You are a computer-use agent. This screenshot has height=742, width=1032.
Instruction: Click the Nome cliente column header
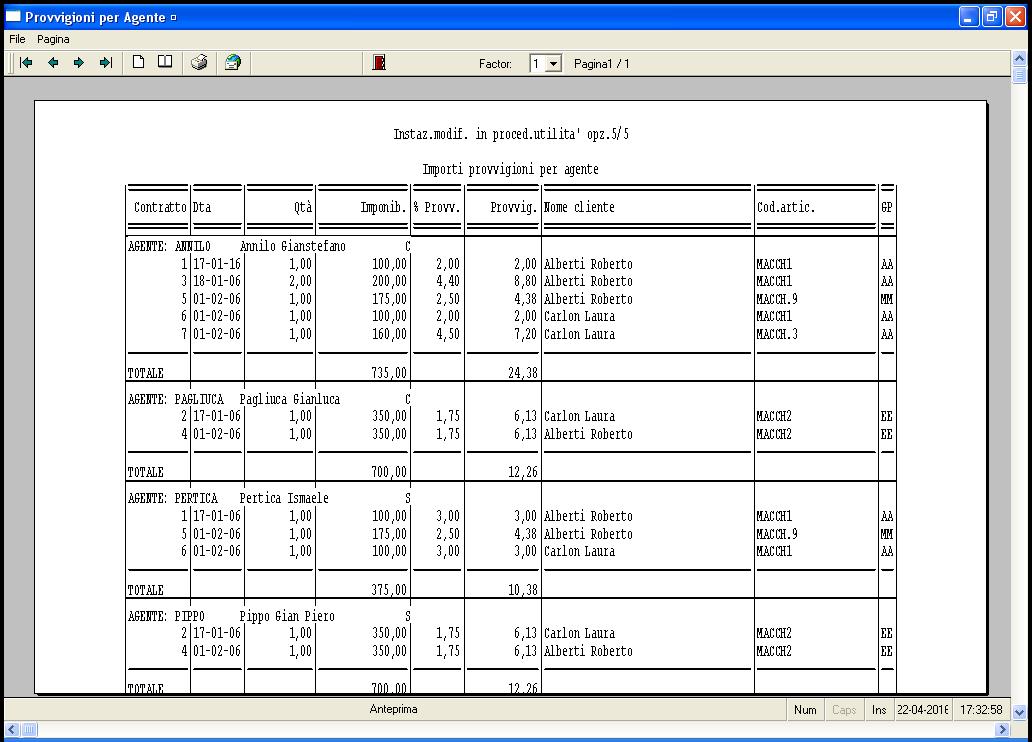[x=579, y=207]
